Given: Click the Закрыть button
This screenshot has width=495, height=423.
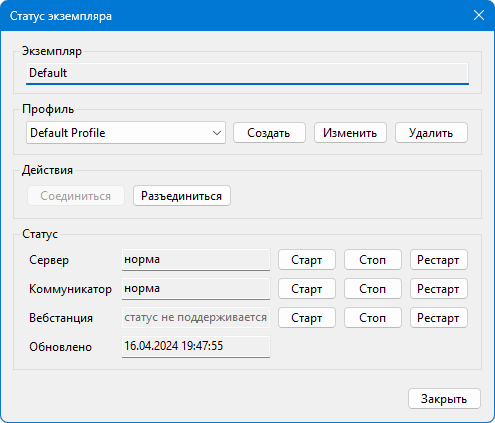Looking at the screenshot, I should 444,399.
